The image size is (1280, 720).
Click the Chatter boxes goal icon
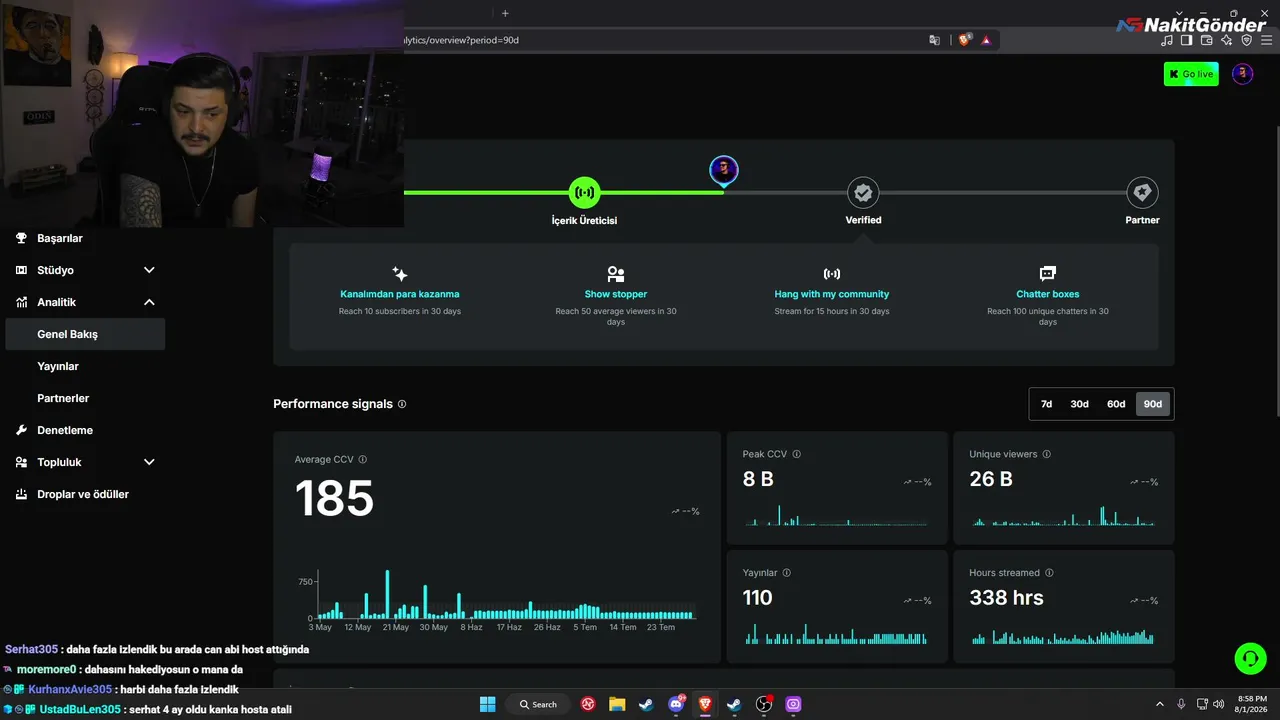point(1048,273)
